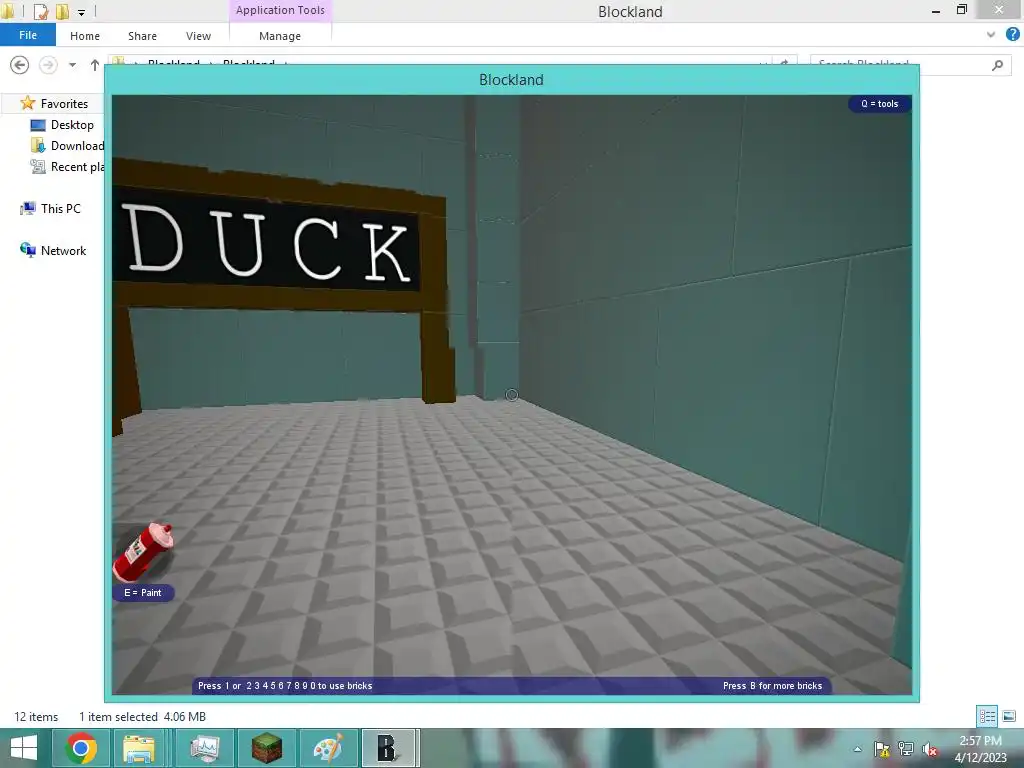Open File Explorer from taskbar
The height and width of the screenshot is (768, 1024).
pos(138,748)
